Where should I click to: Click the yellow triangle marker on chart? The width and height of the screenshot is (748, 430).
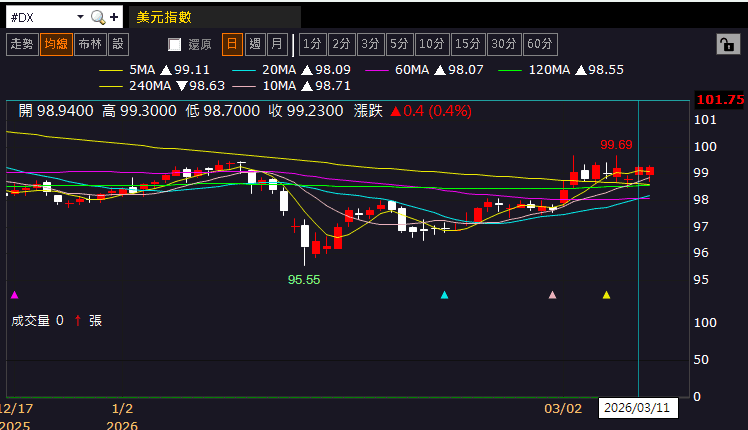[x=606, y=295]
